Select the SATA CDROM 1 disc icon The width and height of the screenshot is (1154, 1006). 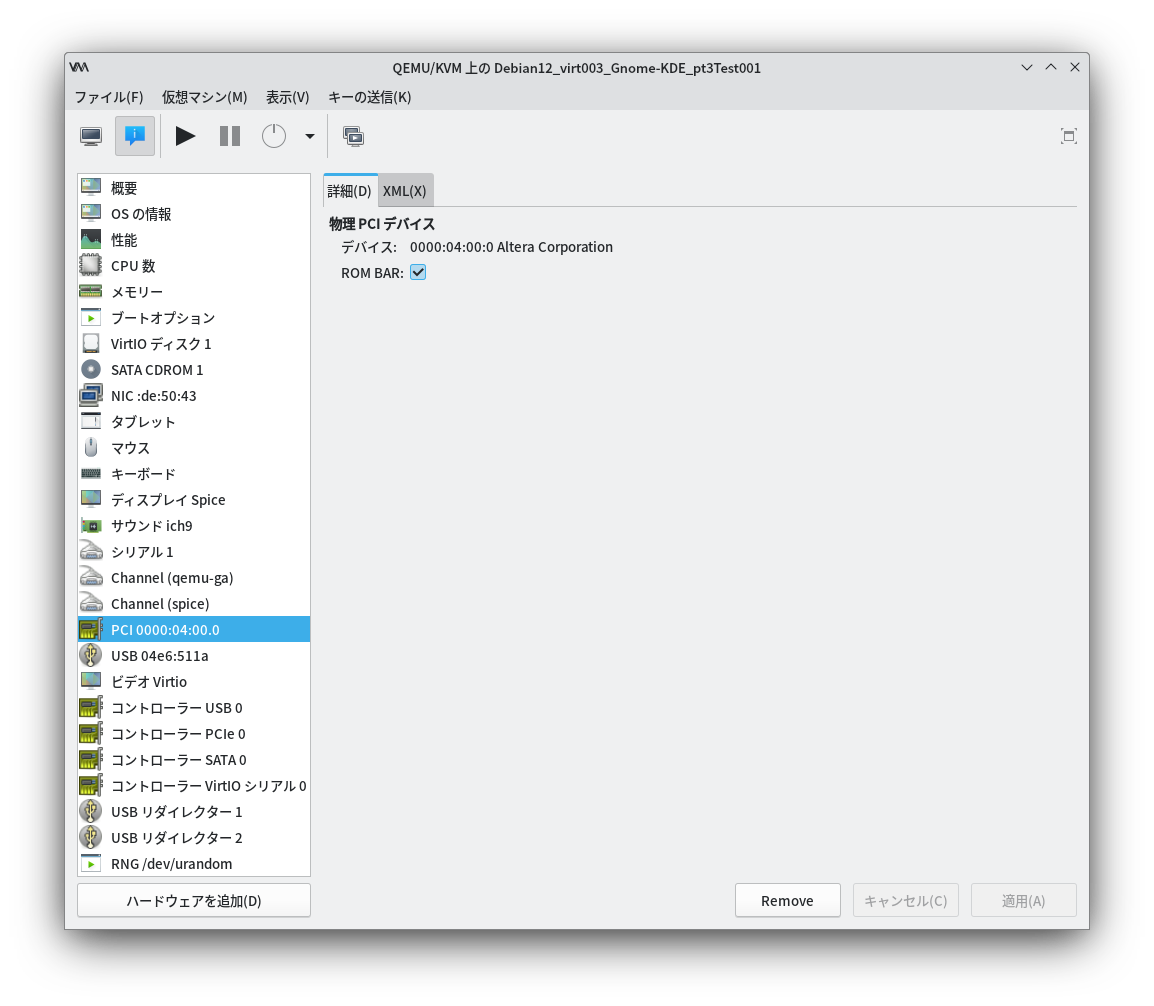tap(91, 369)
